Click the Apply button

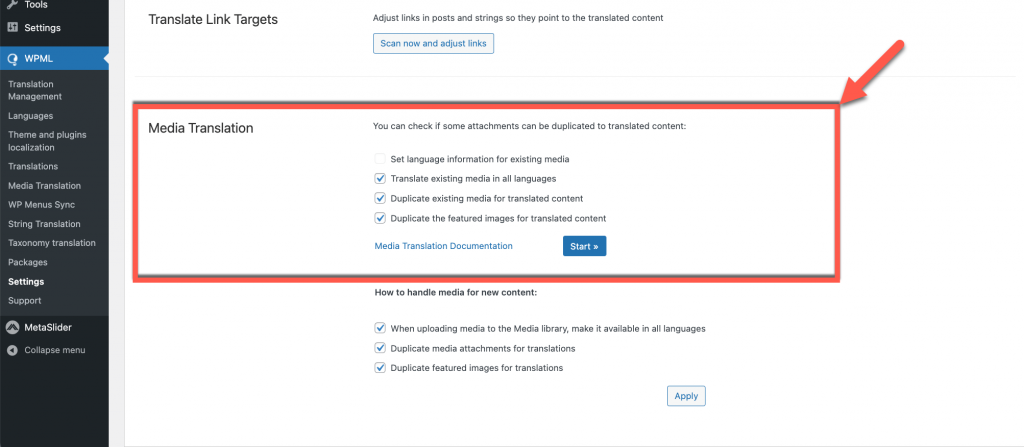pos(686,396)
